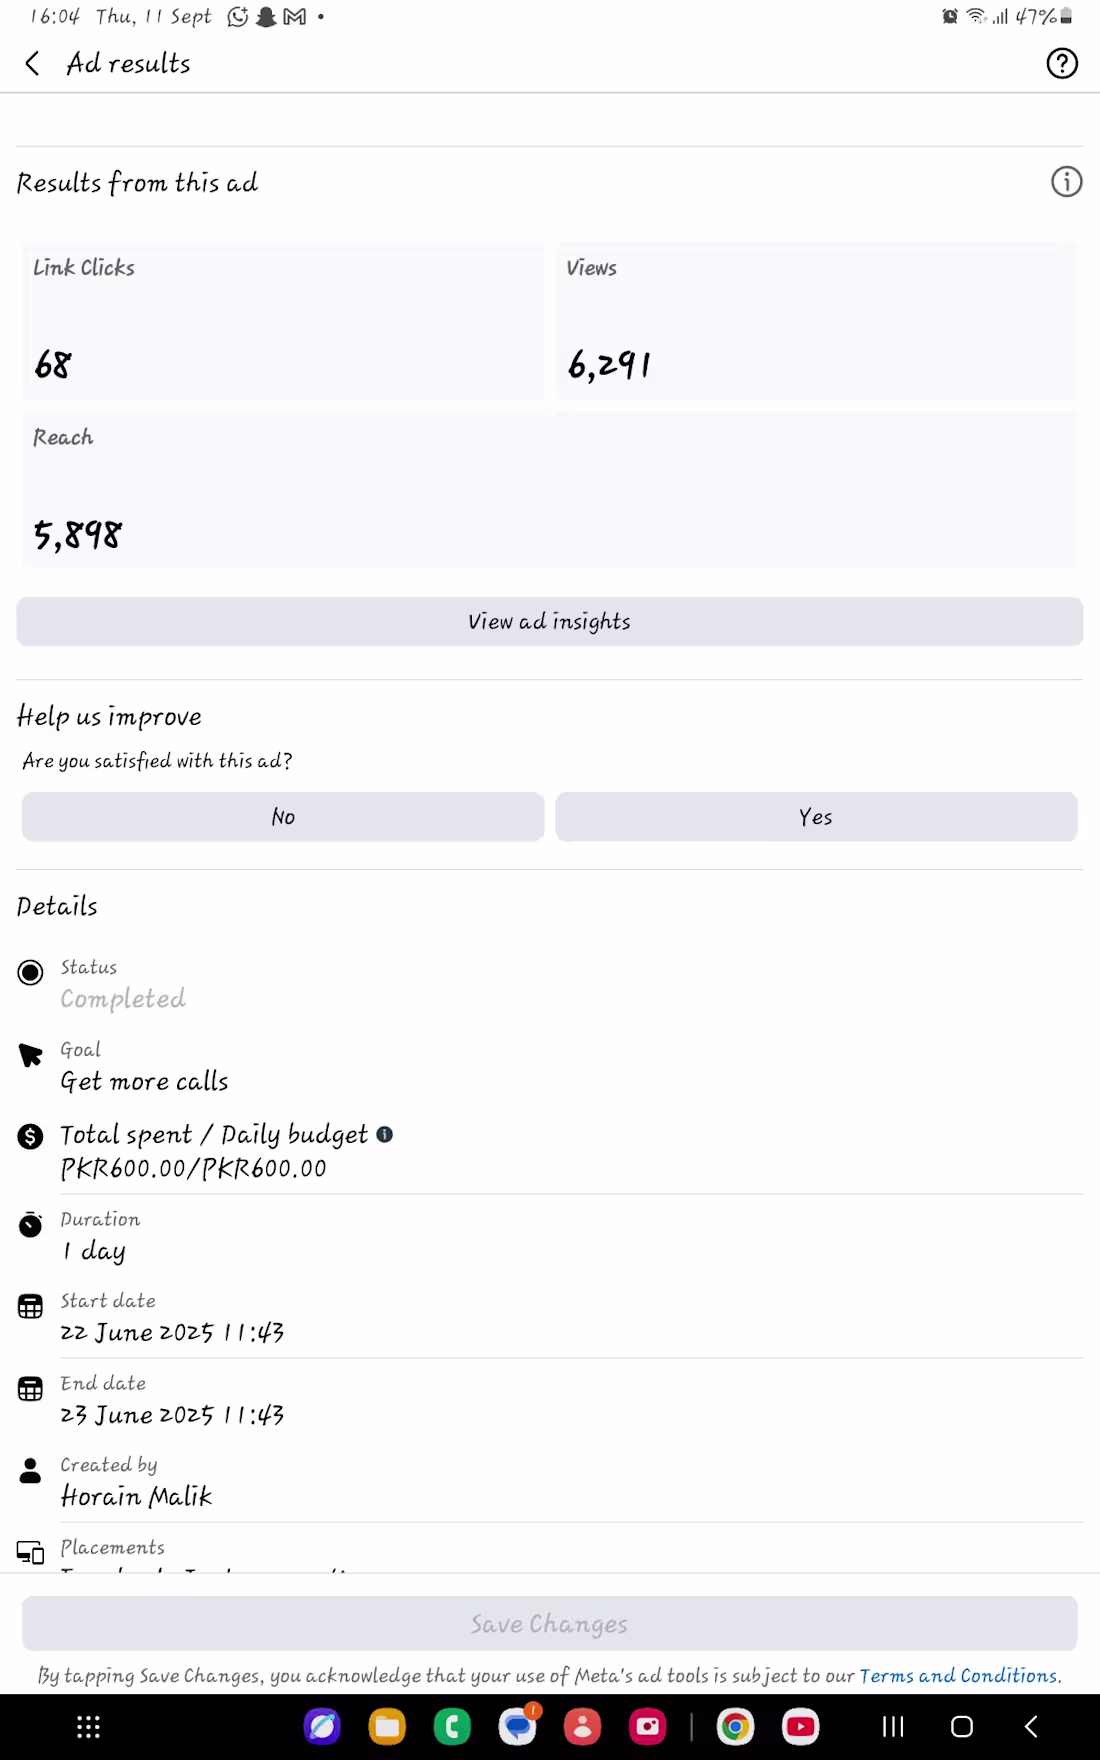Answer No to ad satisfaction question
The width and height of the screenshot is (1100, 1760).
pyautogui.click(x=283, y=817)
